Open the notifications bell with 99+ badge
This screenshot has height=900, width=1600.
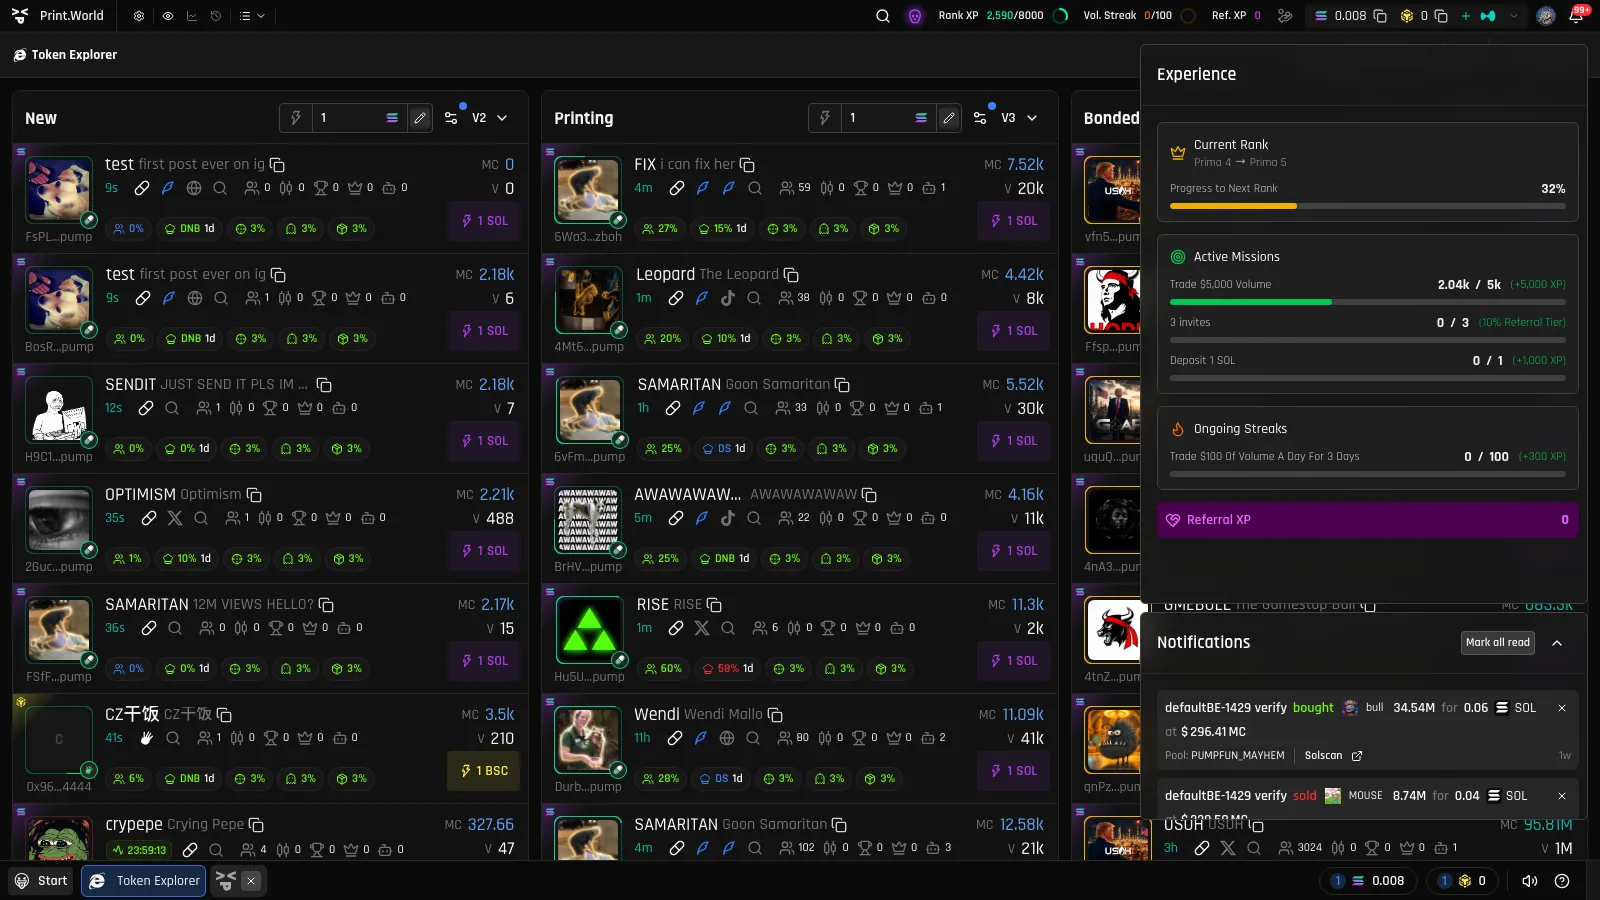coord(1576,16)
